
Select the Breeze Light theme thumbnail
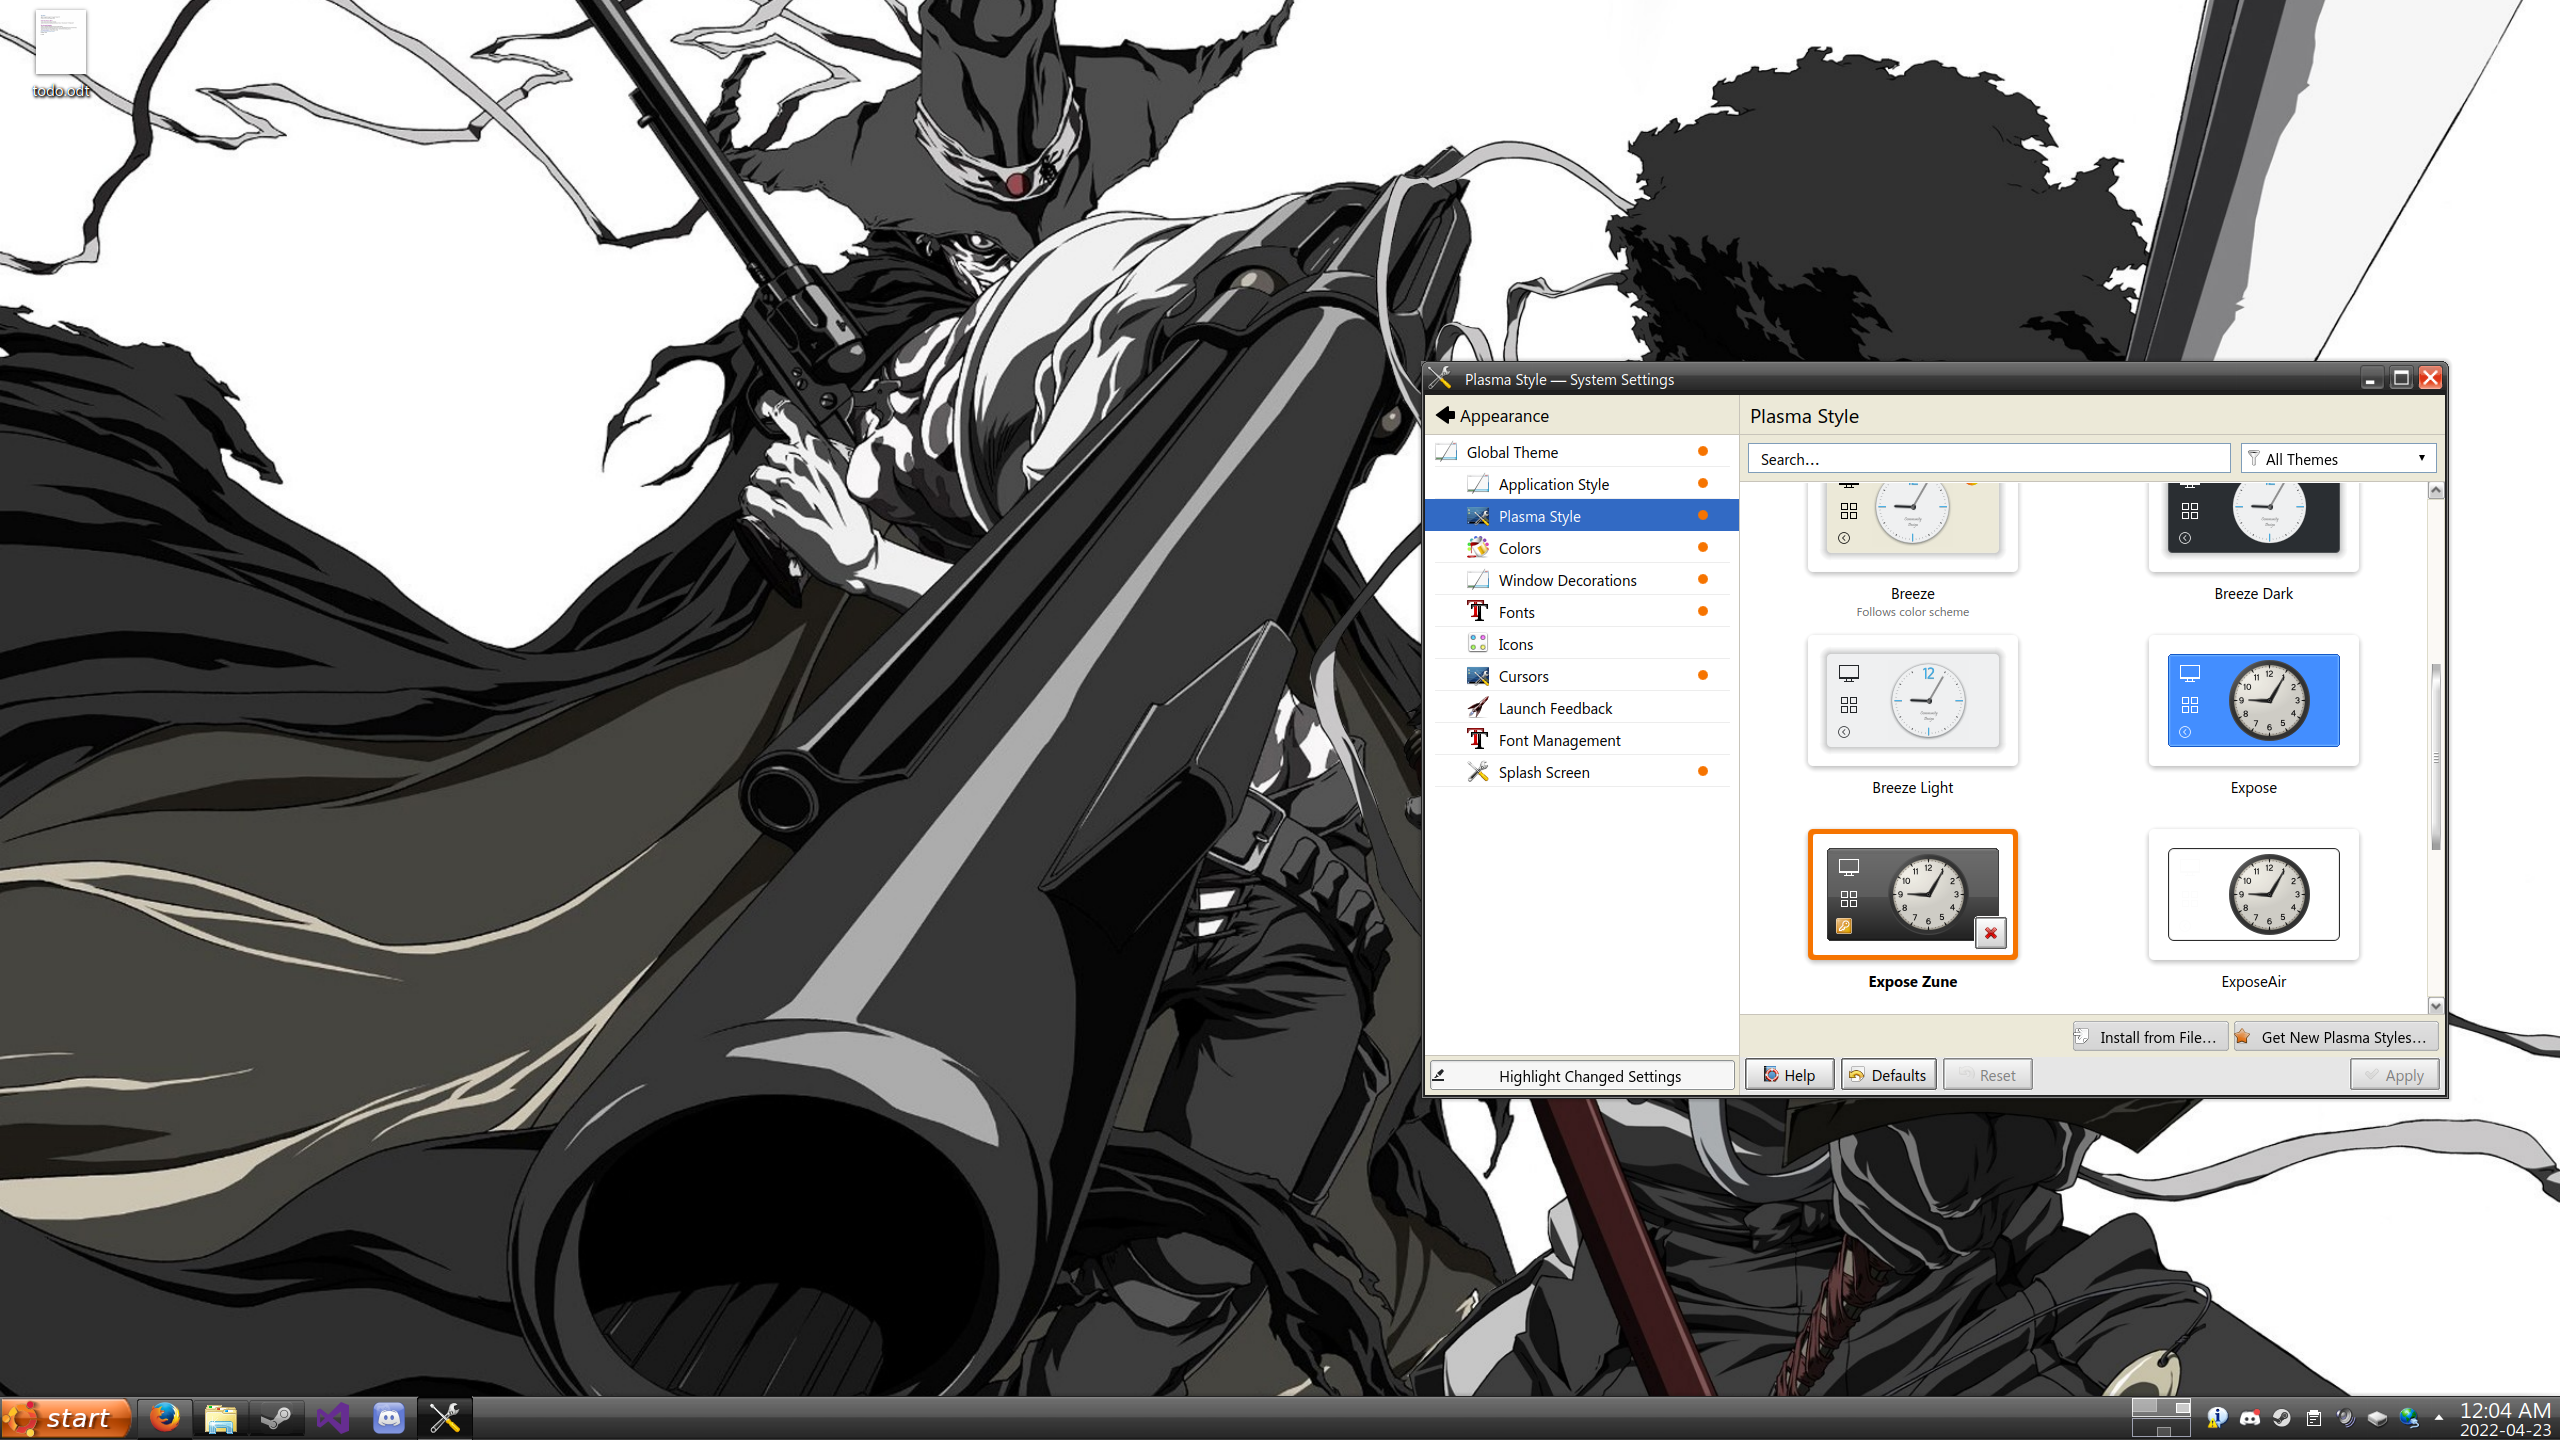(1912, 701)
